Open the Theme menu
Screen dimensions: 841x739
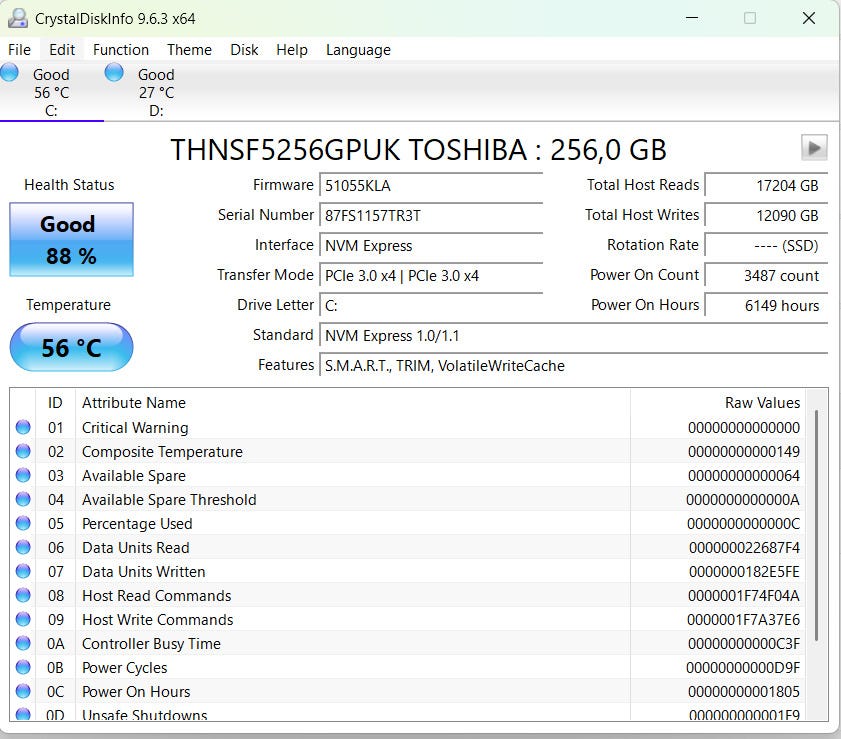189,50
